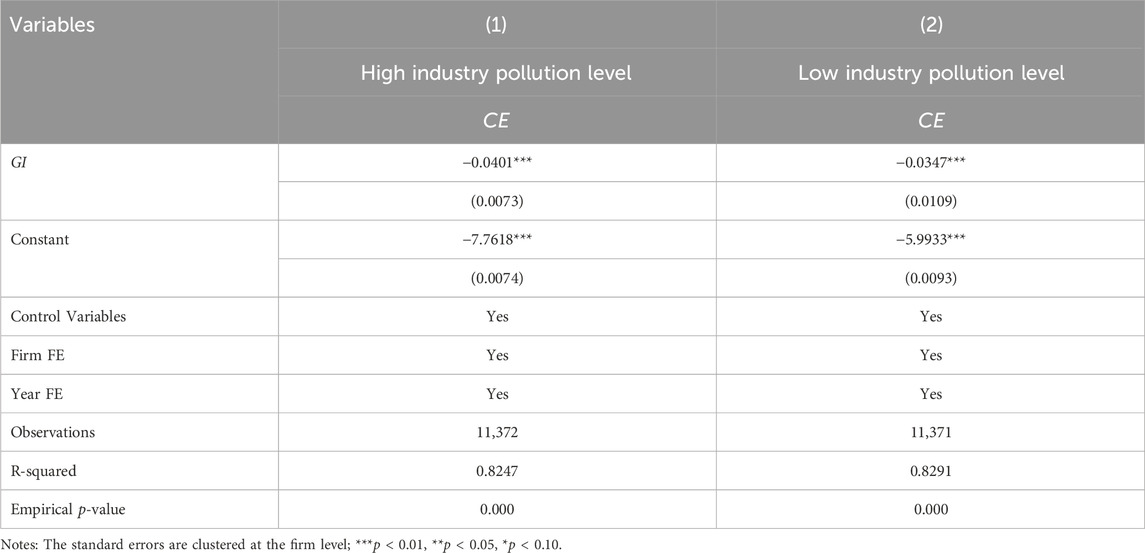Select the column (2) header

931,25
